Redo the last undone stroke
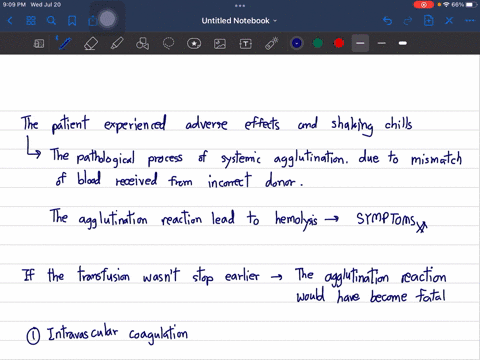 coord(408,21)
